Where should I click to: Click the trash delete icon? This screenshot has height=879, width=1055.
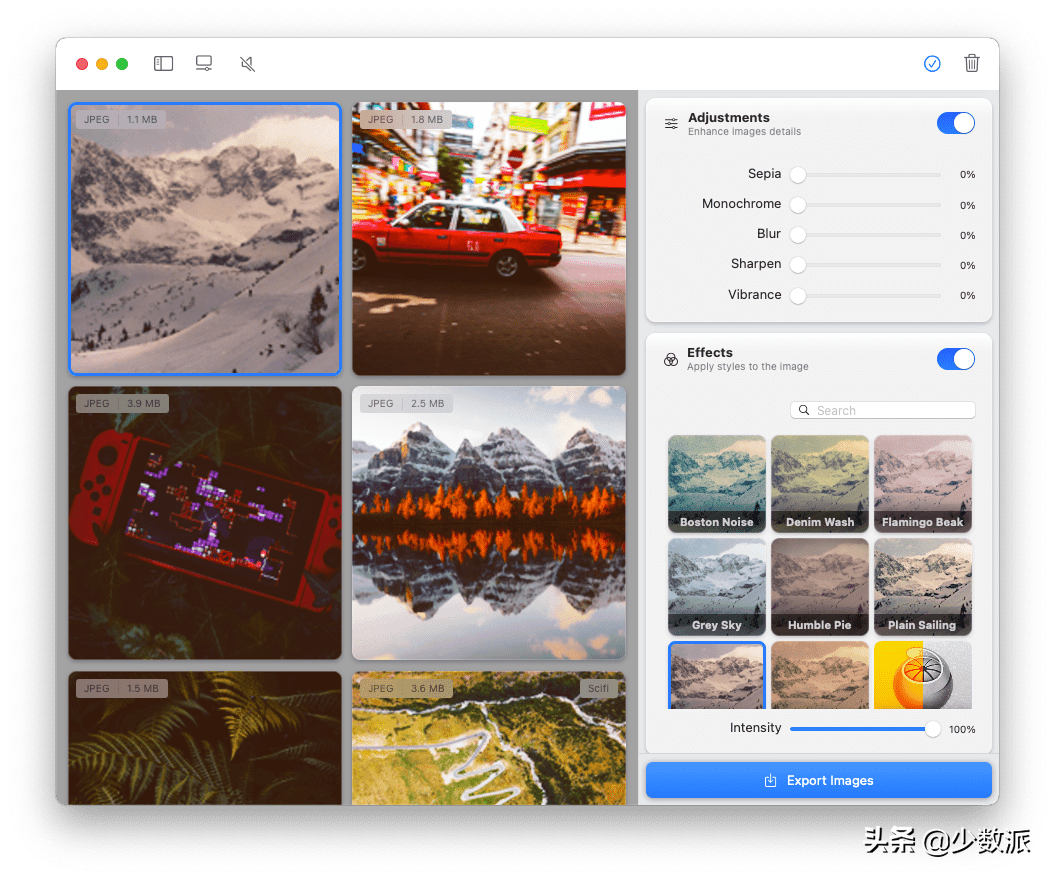tap(972, 63)
